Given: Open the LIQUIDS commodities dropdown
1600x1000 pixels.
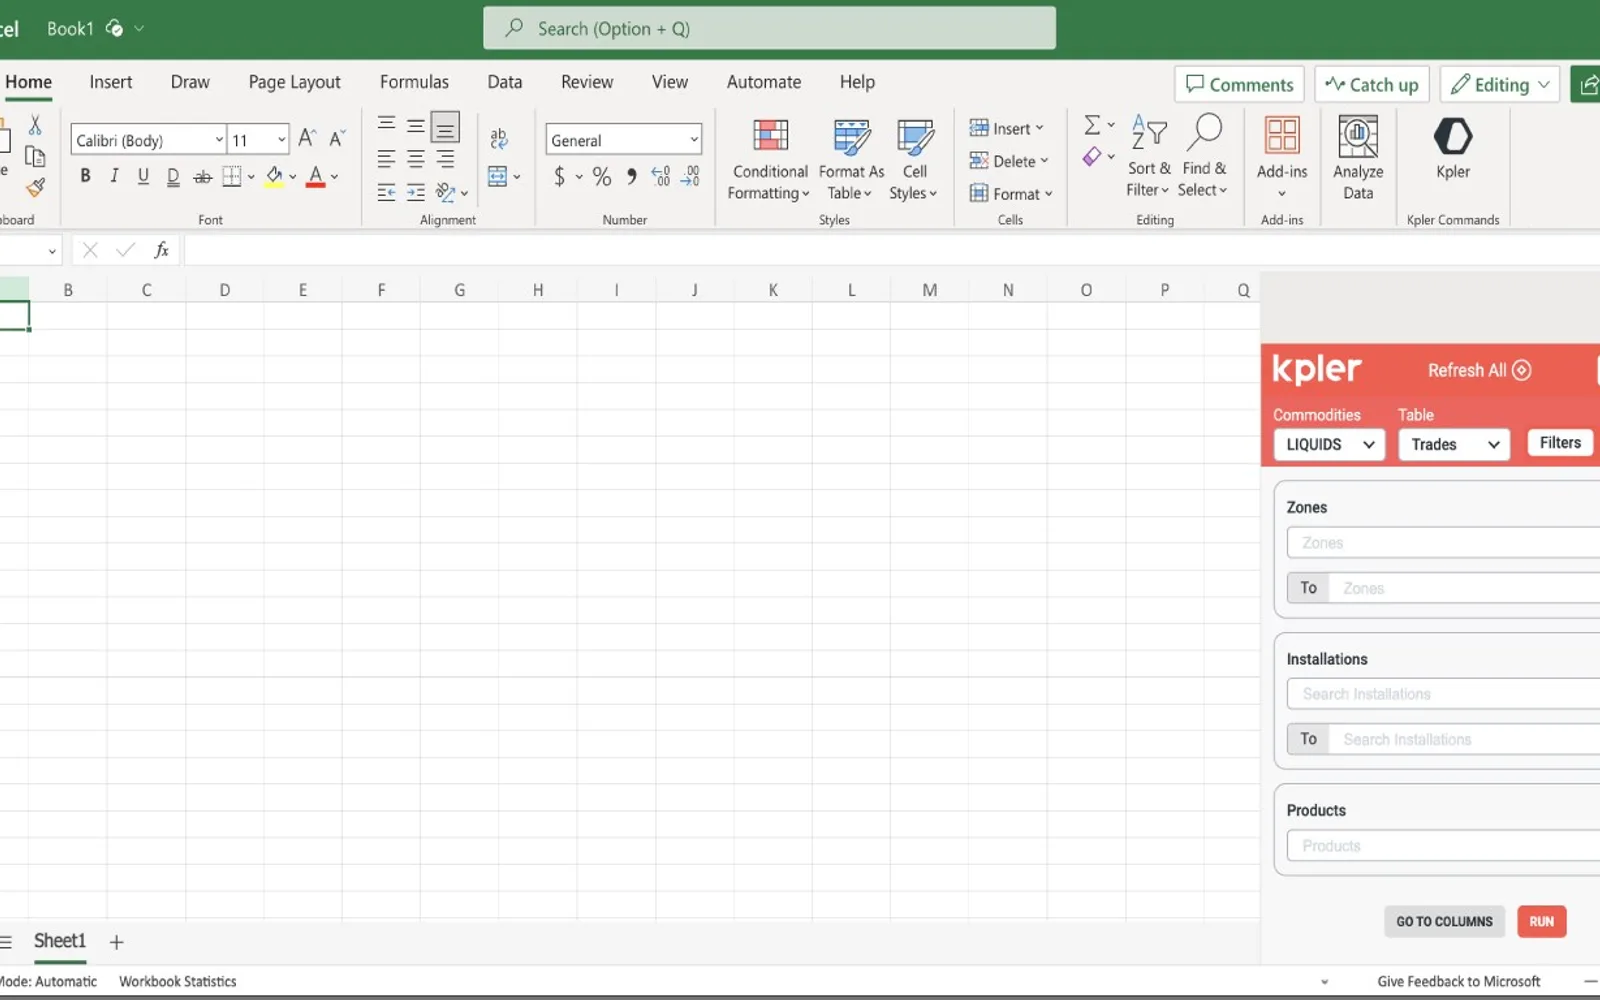Looking at the screenshot, I should (x=1328, y=444).
